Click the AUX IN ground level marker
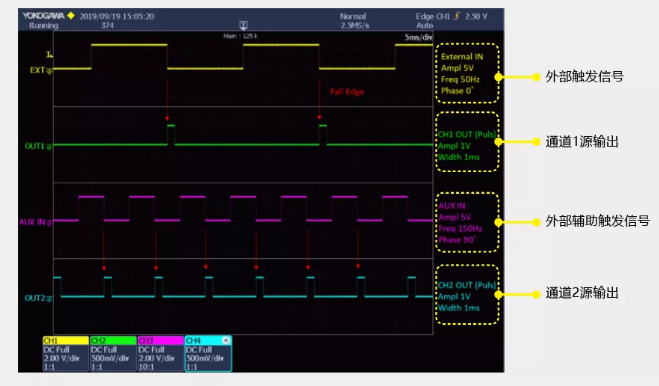 pos(50,222)
